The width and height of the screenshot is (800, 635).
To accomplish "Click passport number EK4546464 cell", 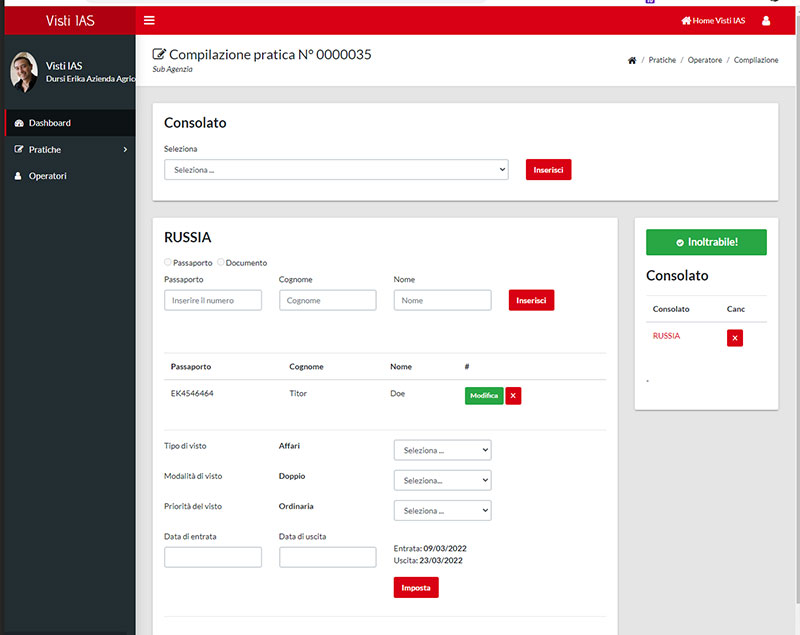I will (x=192, y=393).
